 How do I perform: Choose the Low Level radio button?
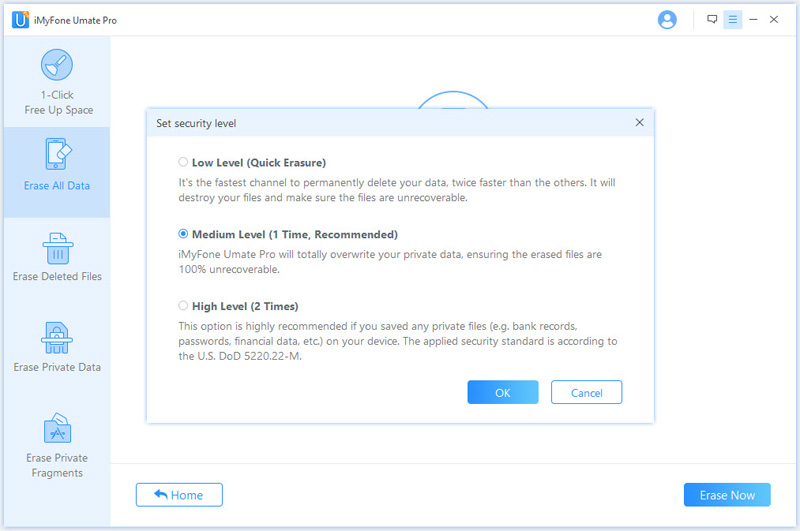183,162
